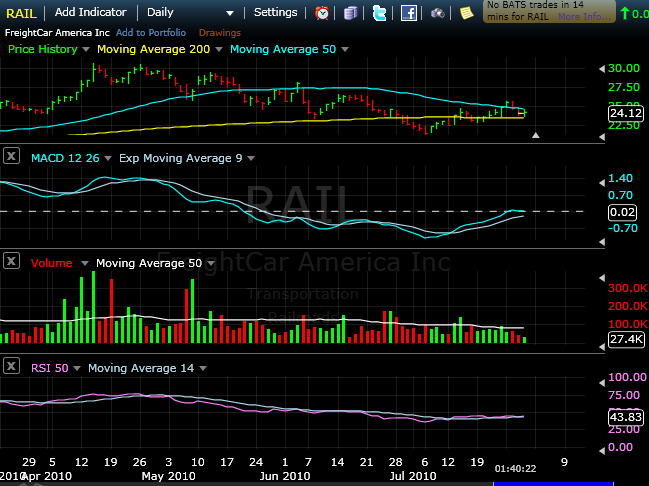Open the Settings menu
The image size is (649, 486).
(275, 13)
